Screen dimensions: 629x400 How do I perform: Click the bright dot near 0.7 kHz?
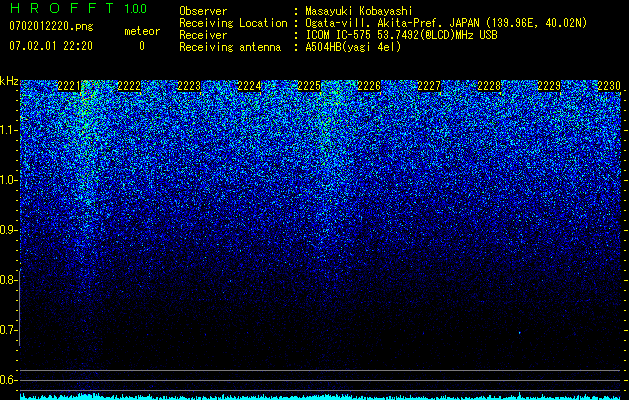(x=519, y=333)
